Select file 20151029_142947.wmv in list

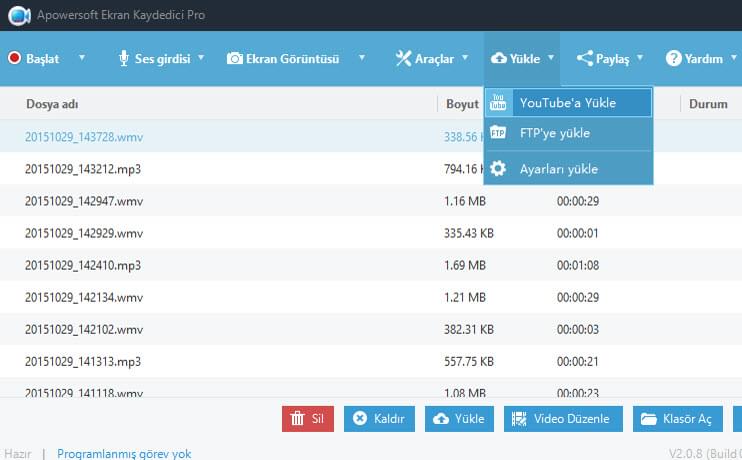(x=83, y=201)
